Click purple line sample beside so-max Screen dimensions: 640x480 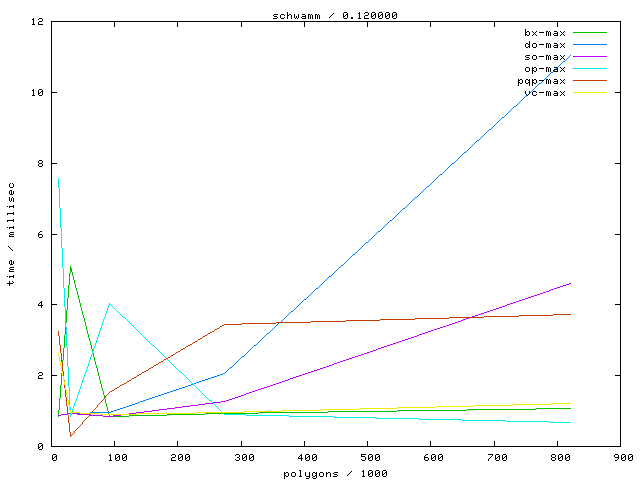coord(590,57)
